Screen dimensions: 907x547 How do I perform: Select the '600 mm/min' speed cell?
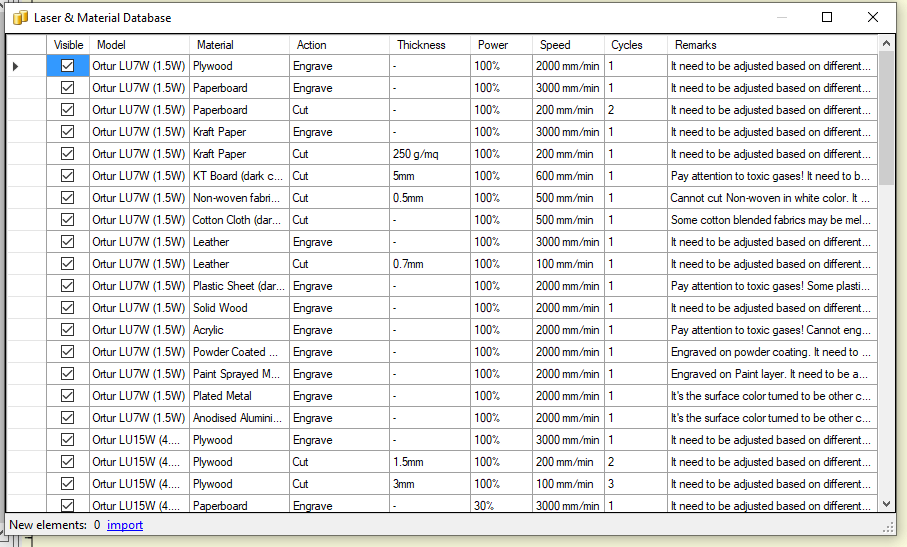pyautogui.click(x=569, y=176)
